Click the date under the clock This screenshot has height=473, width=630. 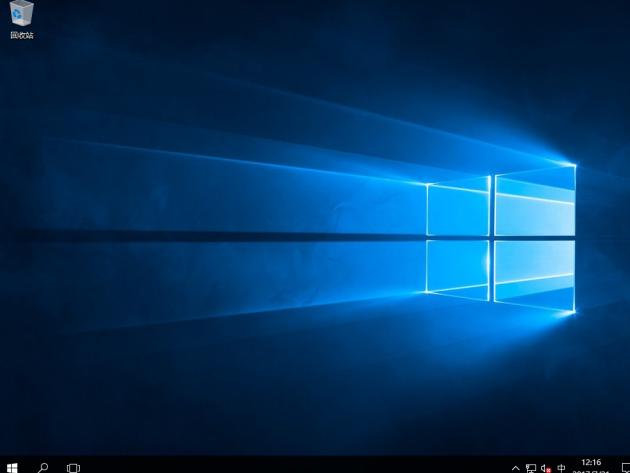[591, 471]
